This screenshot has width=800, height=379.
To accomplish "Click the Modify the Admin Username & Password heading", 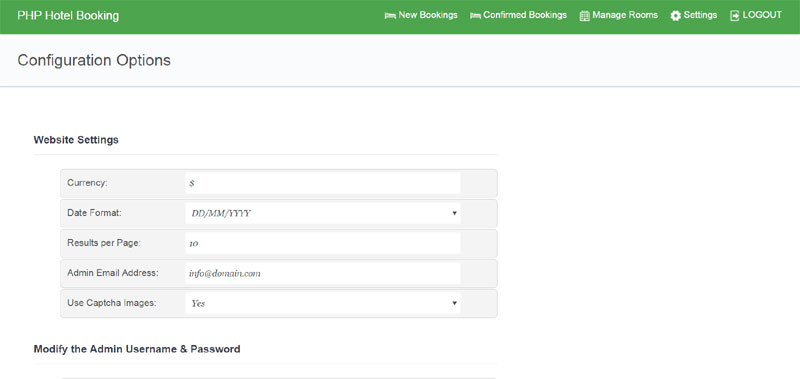I will [x=137, y=349].
